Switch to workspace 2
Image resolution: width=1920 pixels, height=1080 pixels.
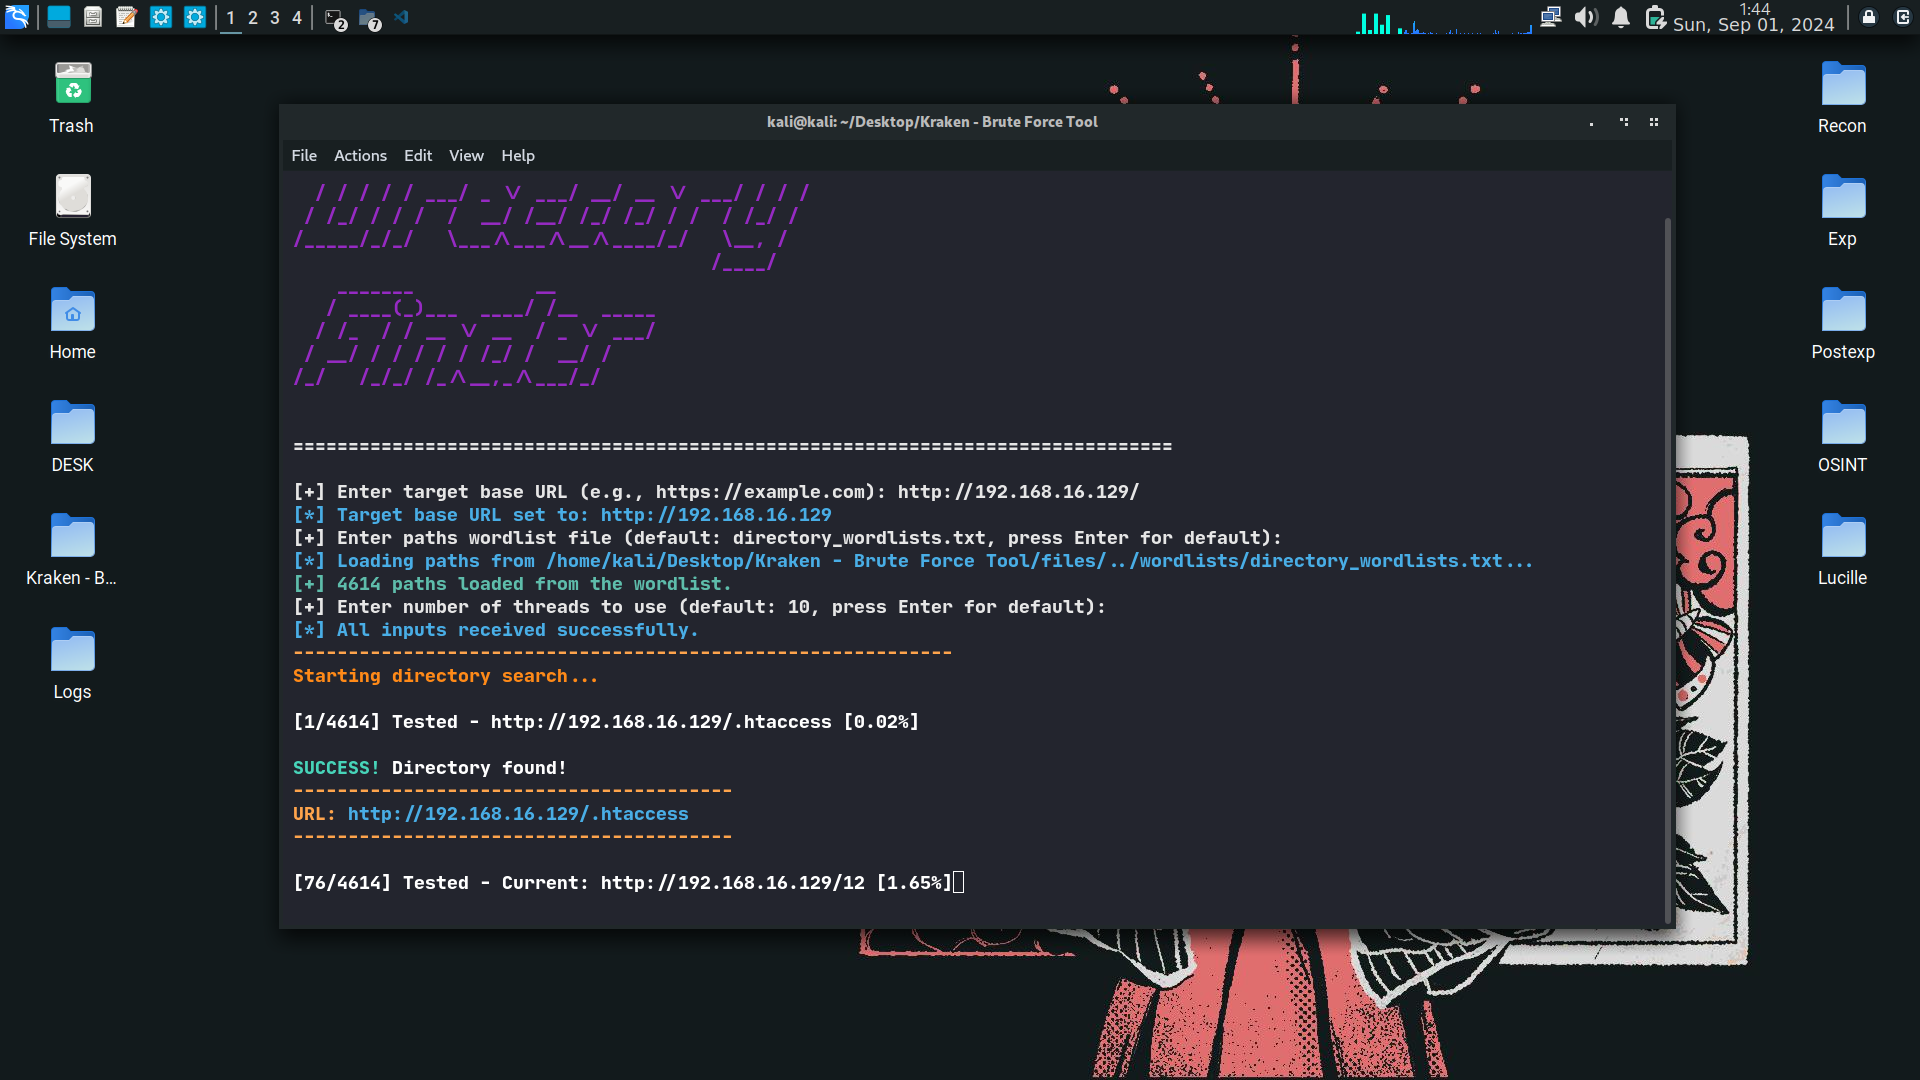253,18
